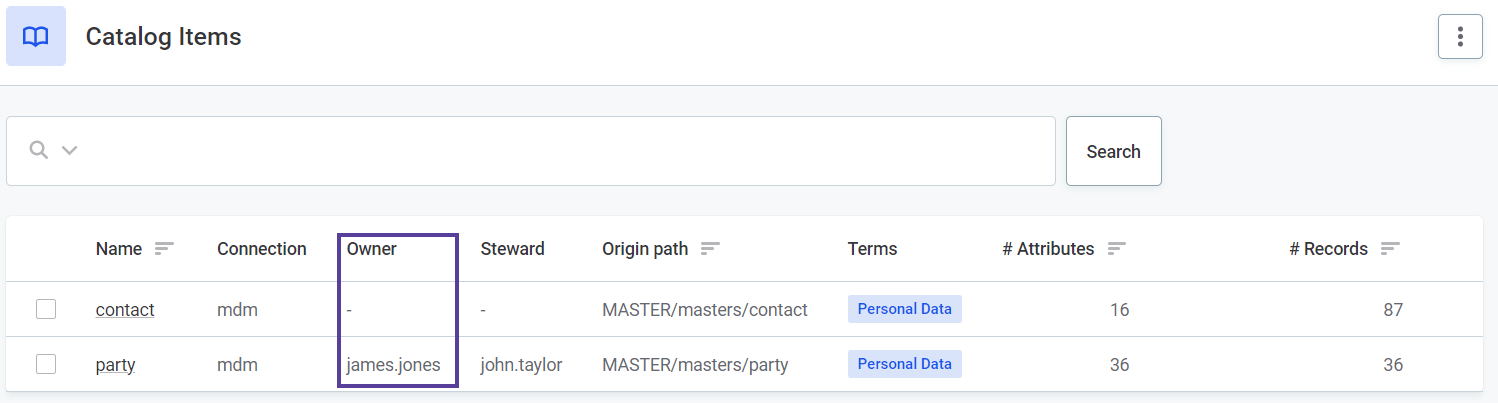Click the Catalog Items book icon
This screenshot has height=403, width=1498.
(36, 37)
